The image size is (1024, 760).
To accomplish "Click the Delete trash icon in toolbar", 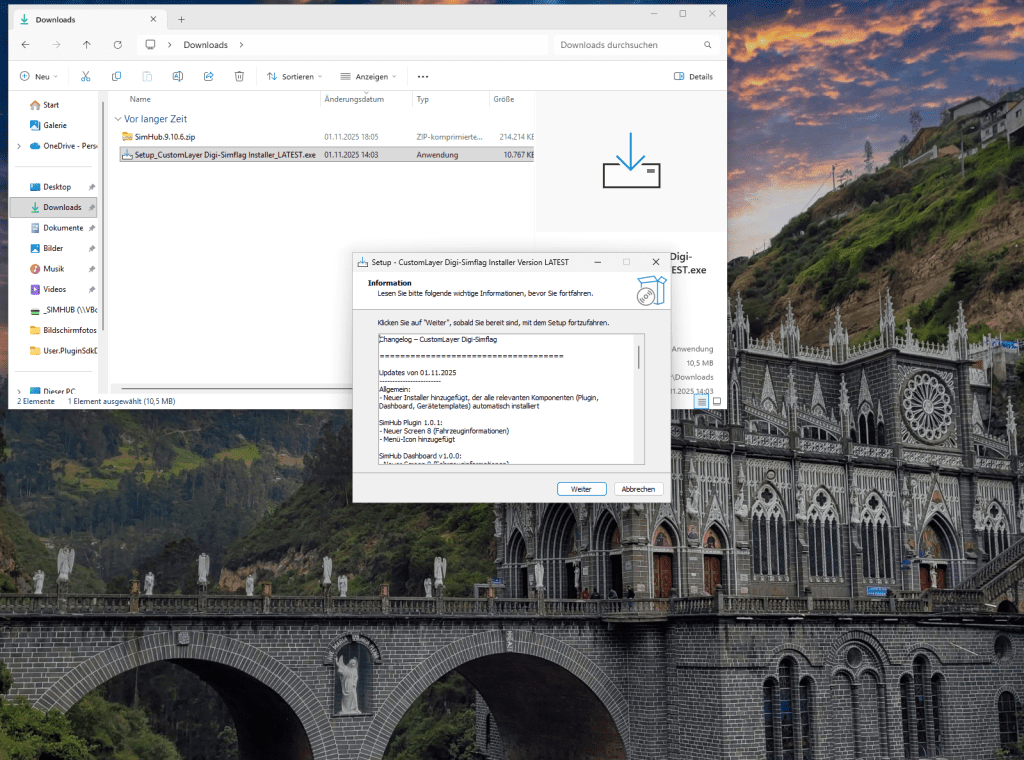I will pyautogui.click(x=240, y=76).
